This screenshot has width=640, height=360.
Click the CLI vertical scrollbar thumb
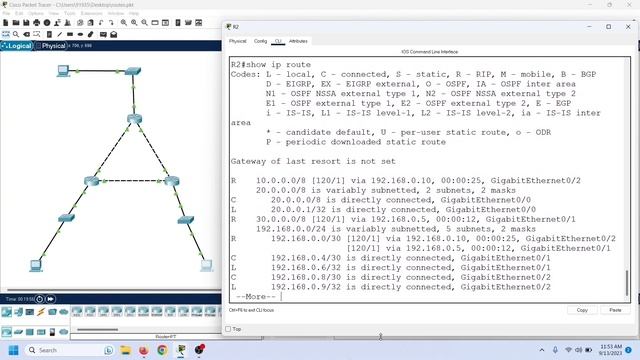627,282
